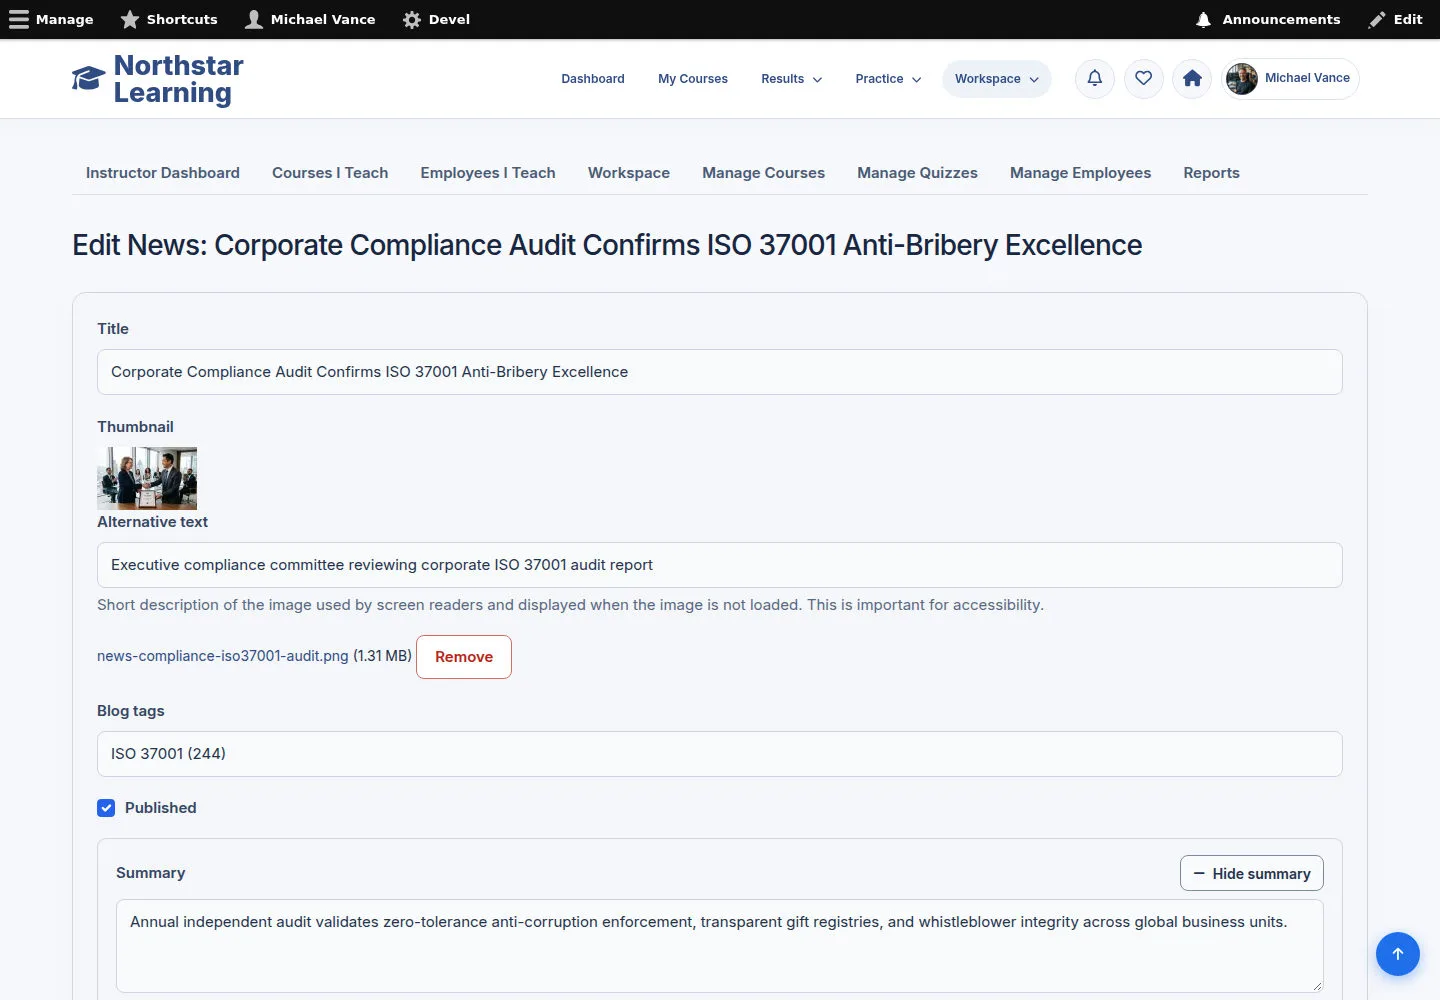This screenshot has height=1000, width=1440.
Task: Focus the Alternative text field
Action: 720,565
